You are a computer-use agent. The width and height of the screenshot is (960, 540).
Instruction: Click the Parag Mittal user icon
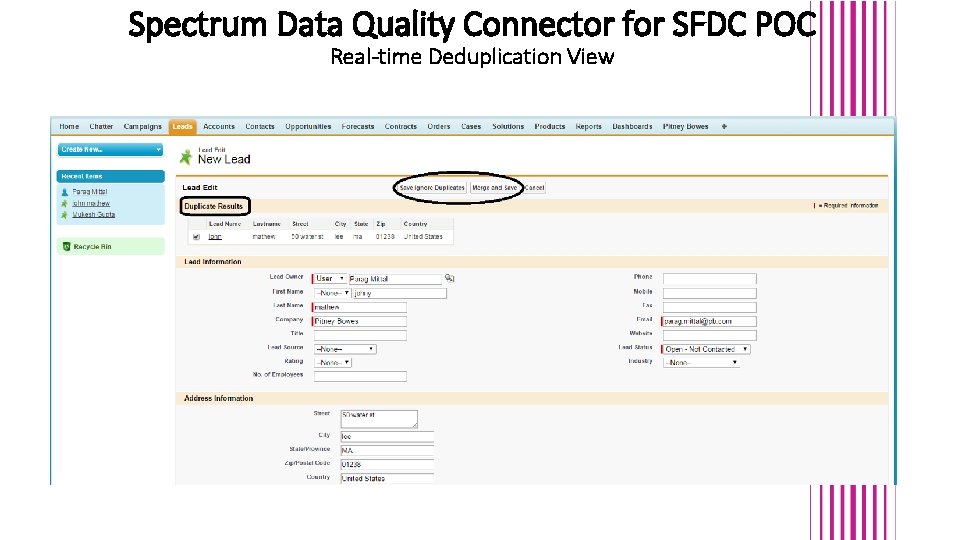pyautogui.click(x=64, y=192)
